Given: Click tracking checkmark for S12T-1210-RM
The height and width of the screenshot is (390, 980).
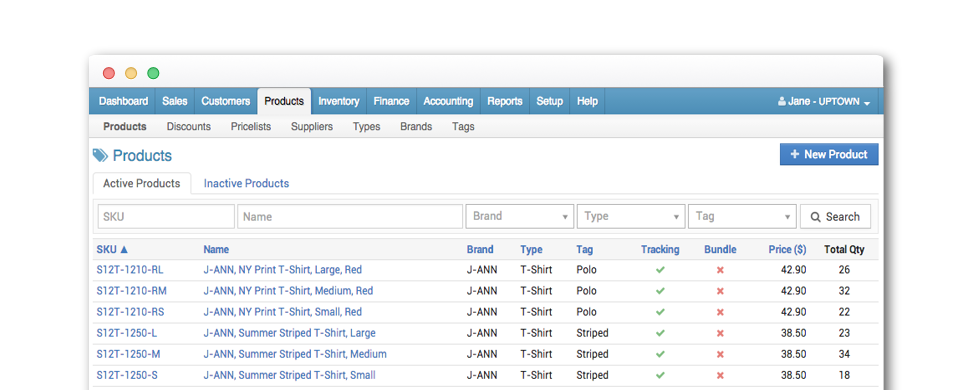Looking at the screenshot, I should tap(660, 291).
